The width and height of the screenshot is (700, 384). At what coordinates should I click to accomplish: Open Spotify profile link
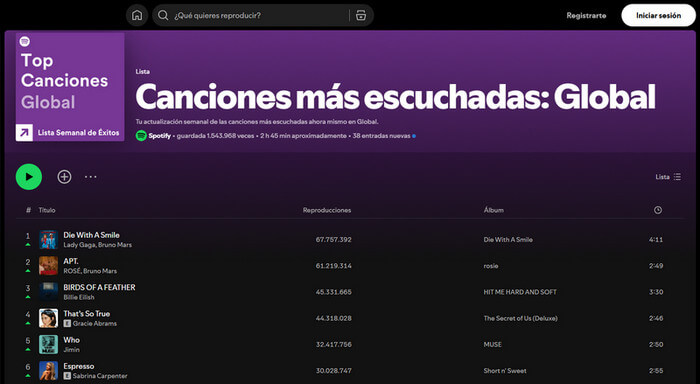(159, 136)
